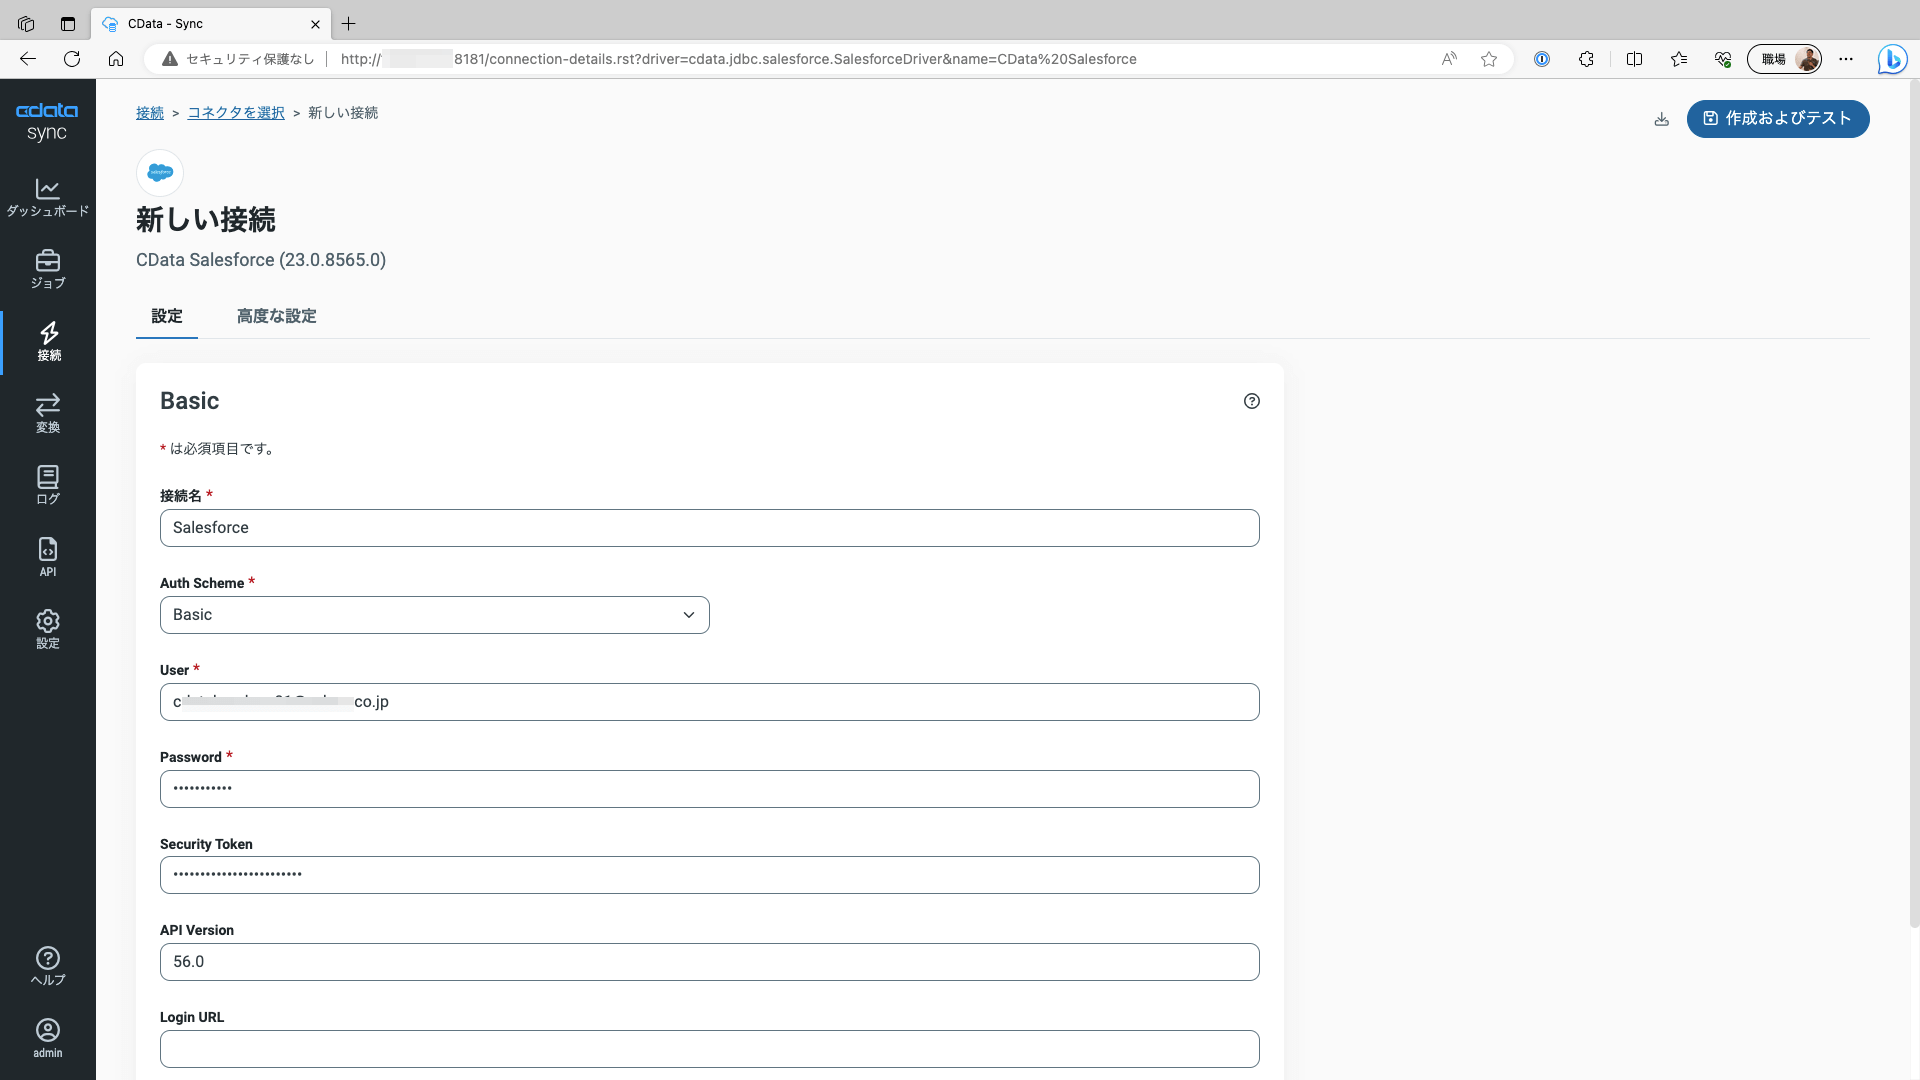Select the 設定 tab

coord(166,316)
